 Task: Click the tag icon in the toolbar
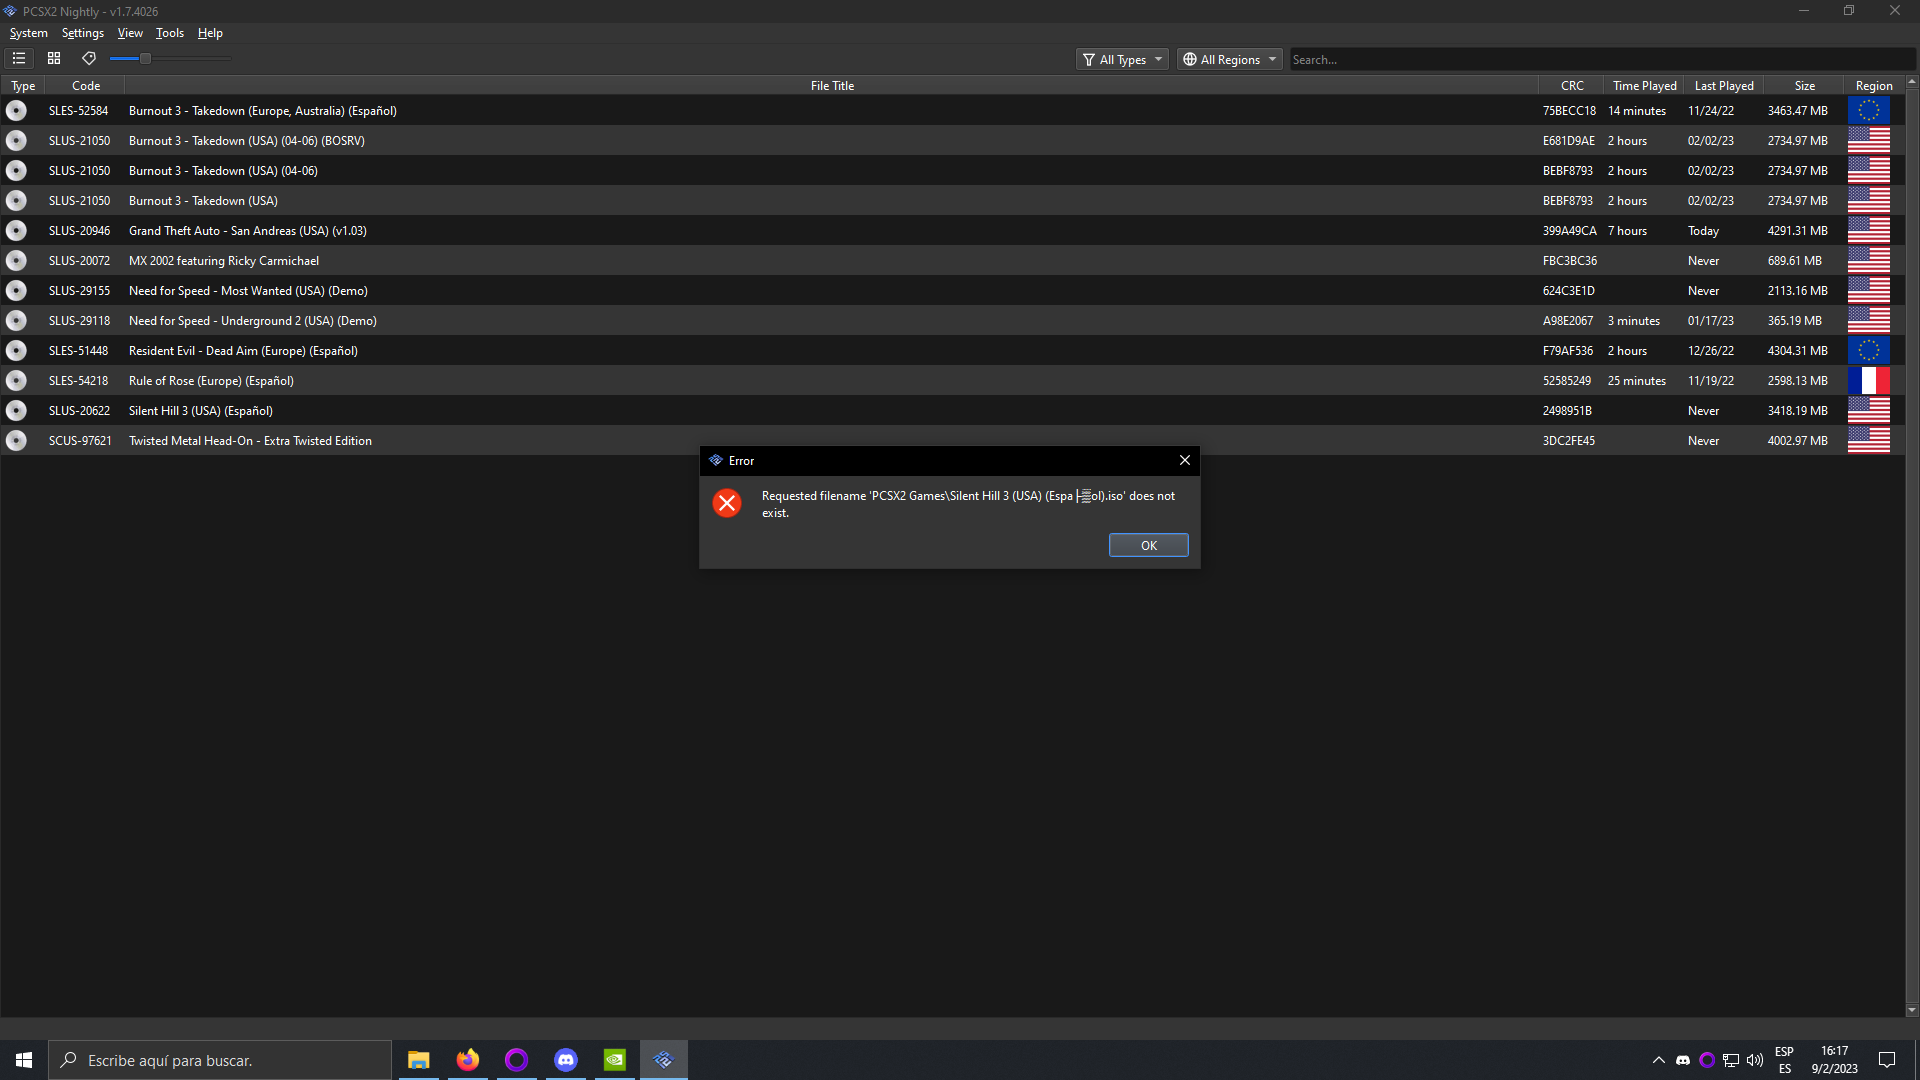click(88, 58)
